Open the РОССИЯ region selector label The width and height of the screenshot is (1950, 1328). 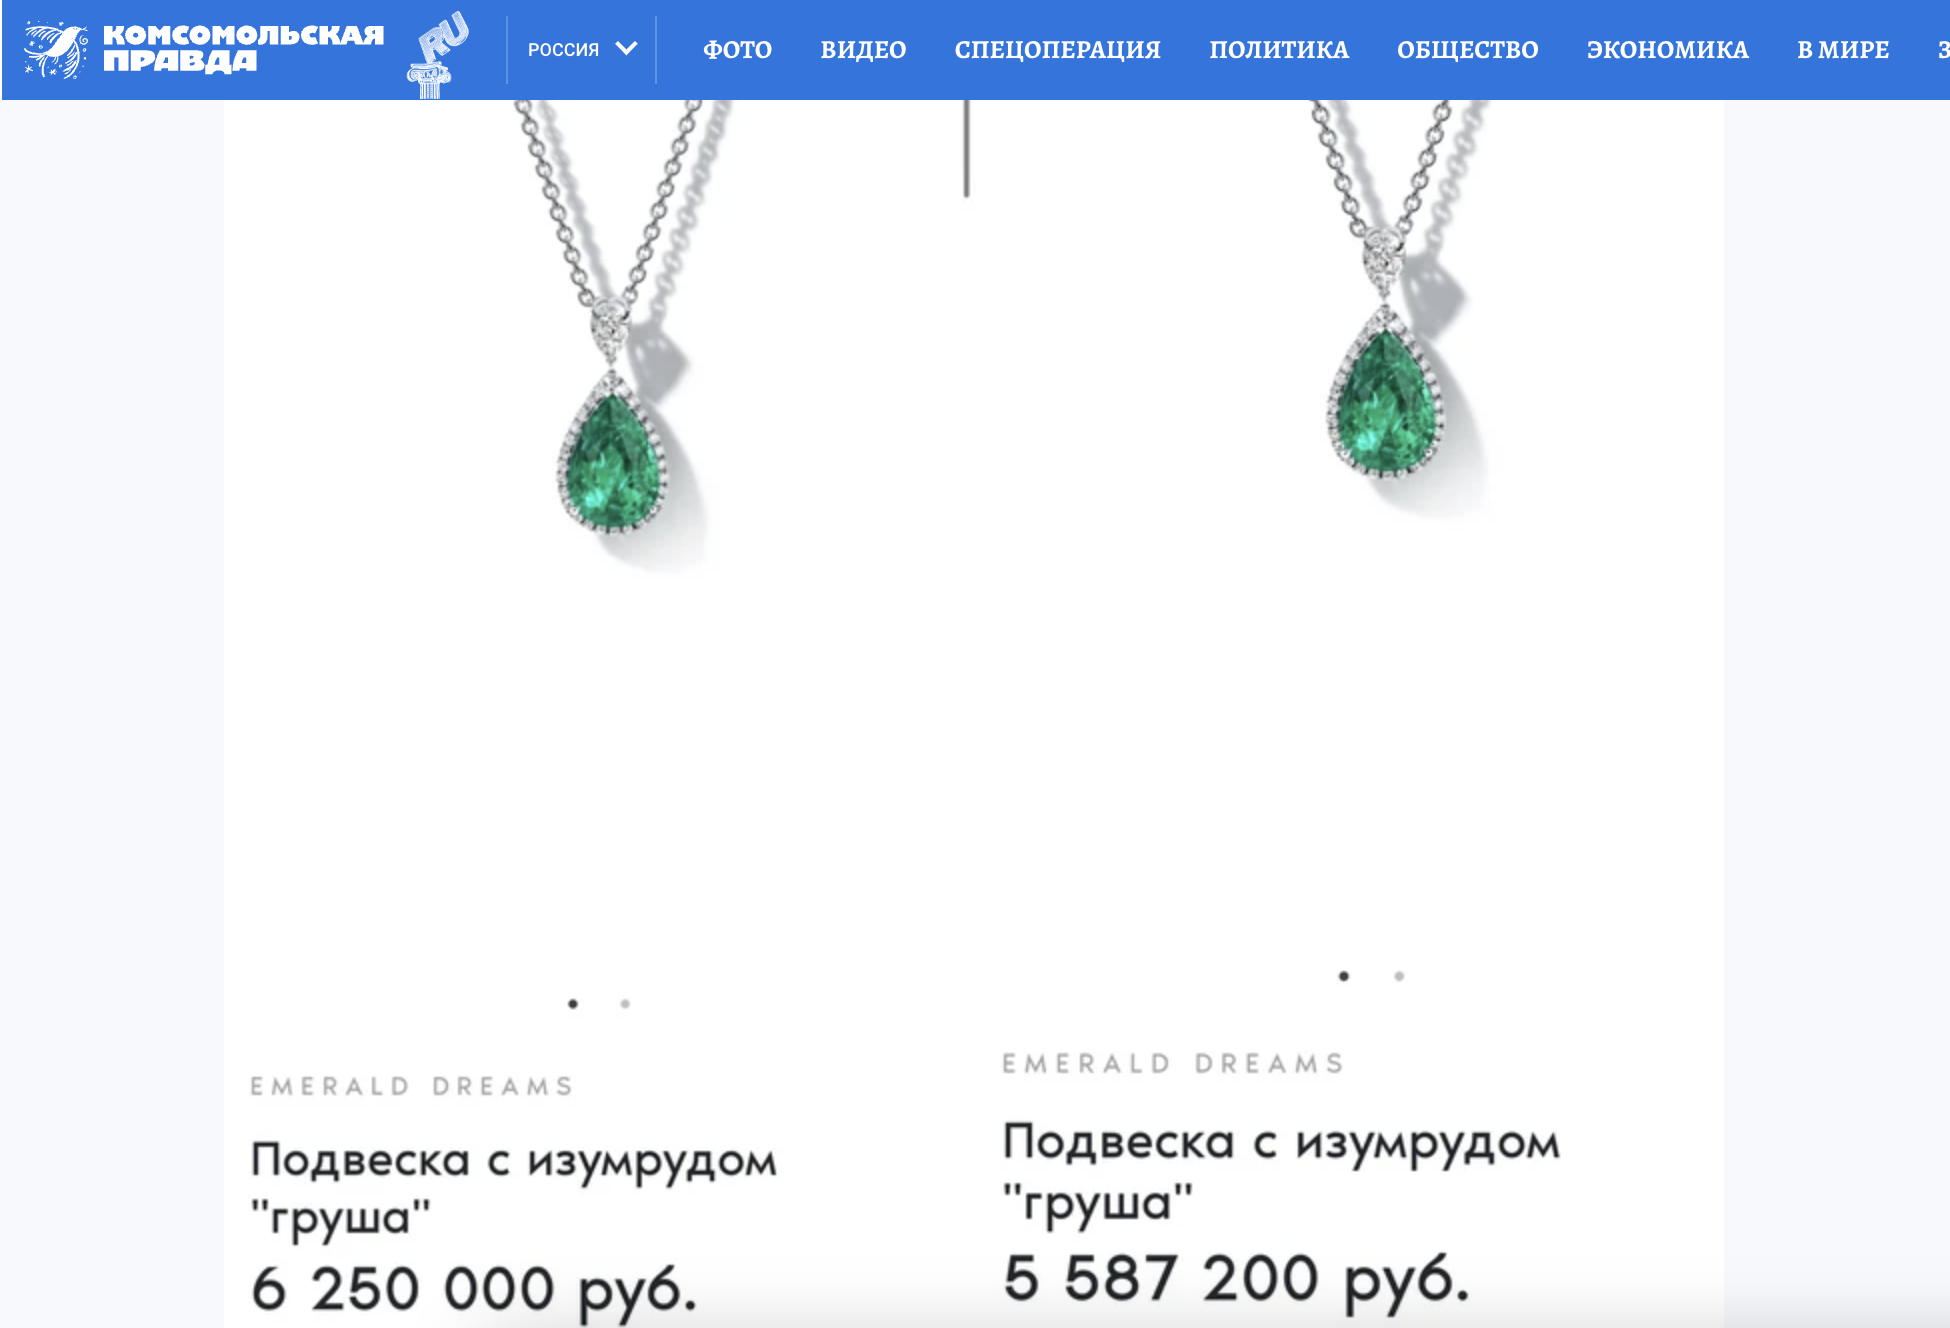(563, 50)
